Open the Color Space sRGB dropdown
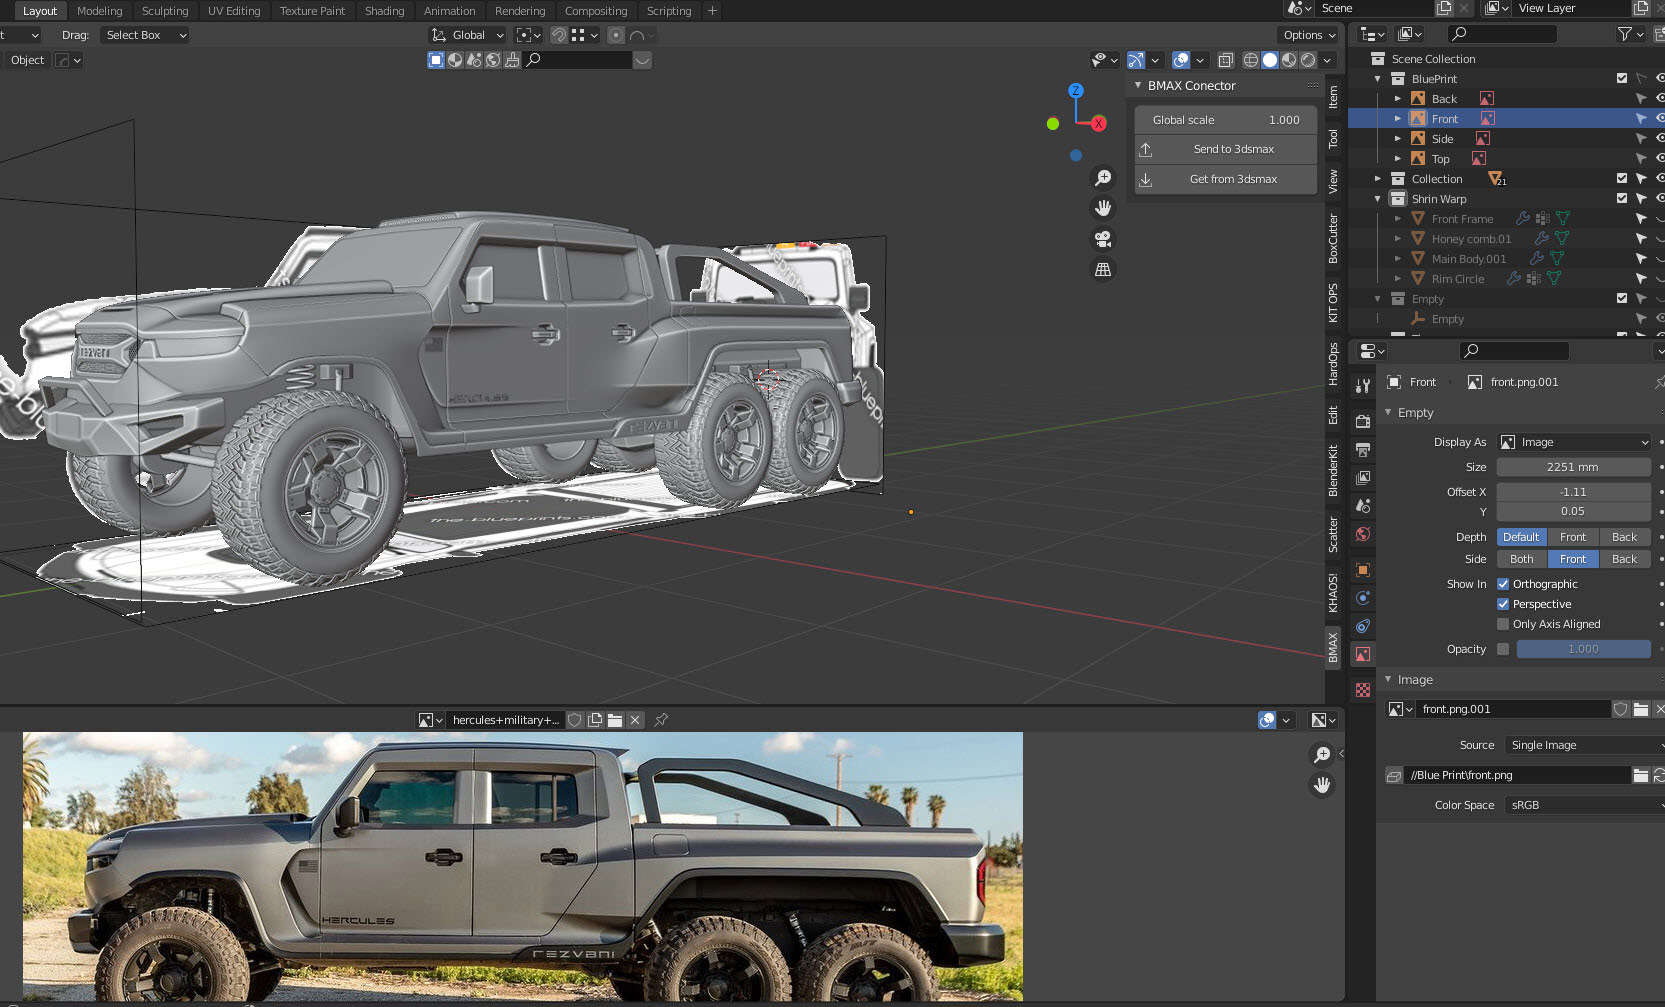1665x1007 pixels. tap(1584, 805)
